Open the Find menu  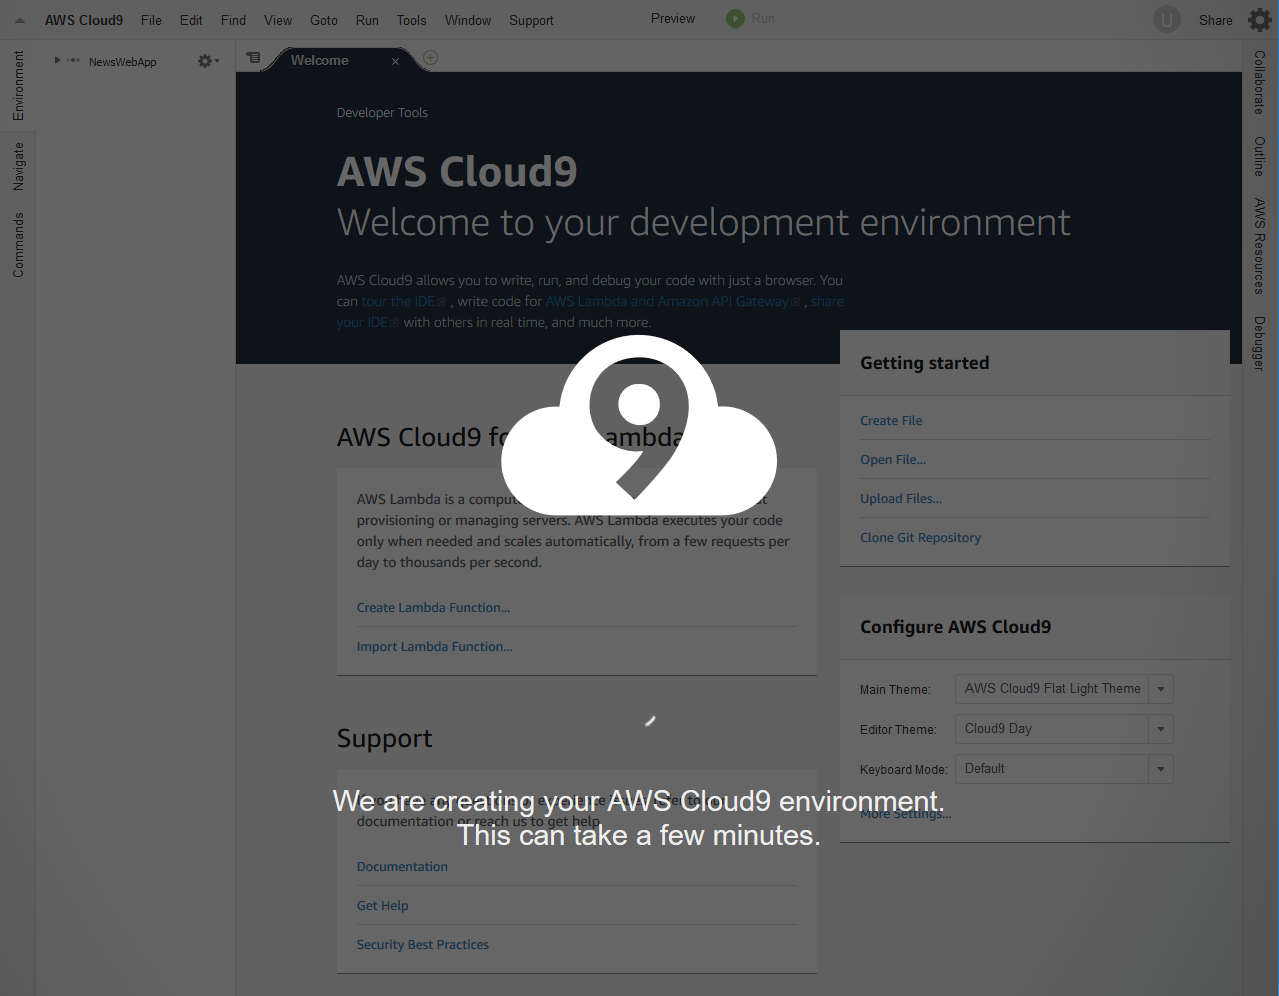[x=233, y=20]
